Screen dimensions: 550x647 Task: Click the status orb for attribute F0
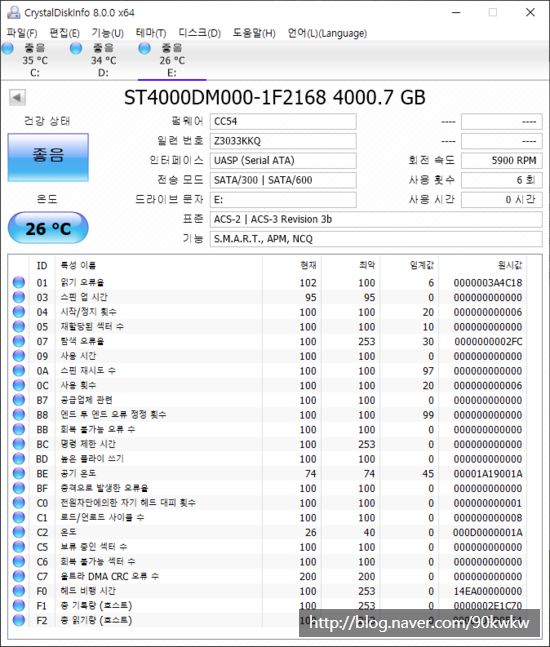coord(19,591)
